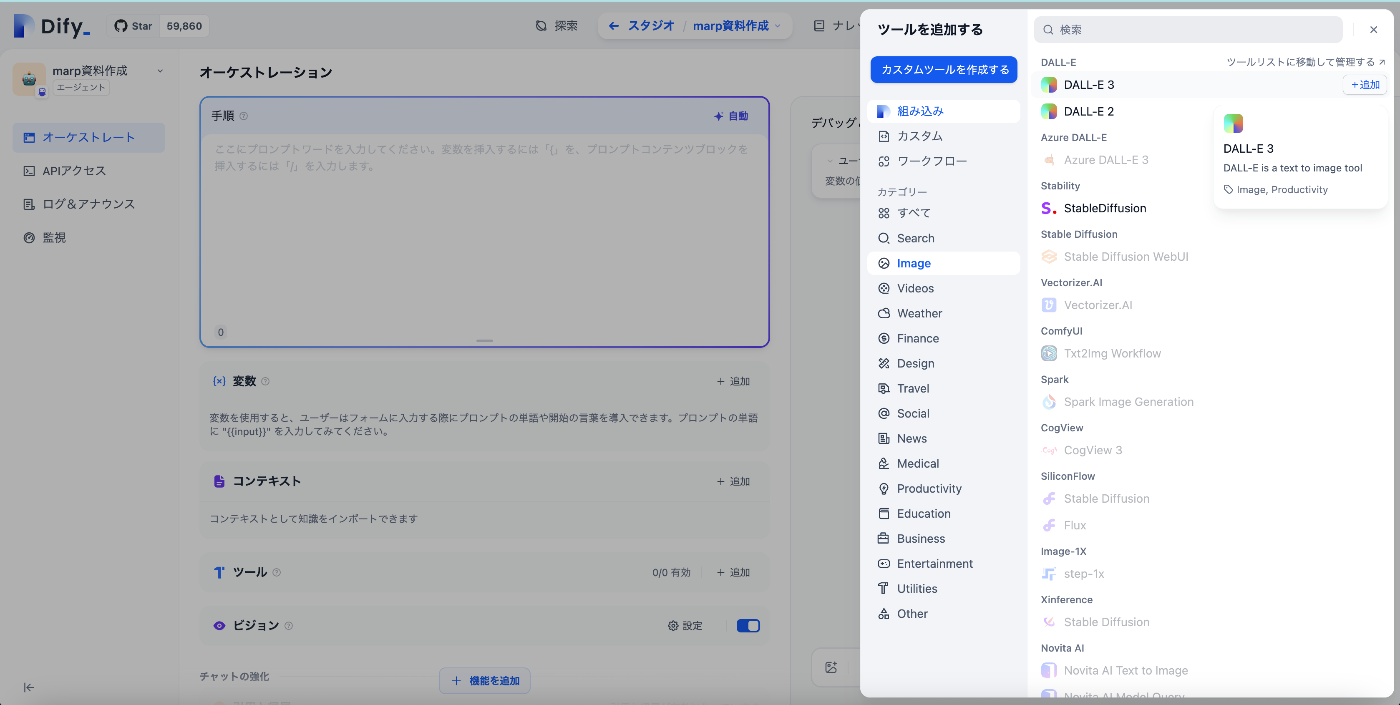This screenshot has height=705, width=1400.
Task: Select the Other category
Action: (943, 613)
